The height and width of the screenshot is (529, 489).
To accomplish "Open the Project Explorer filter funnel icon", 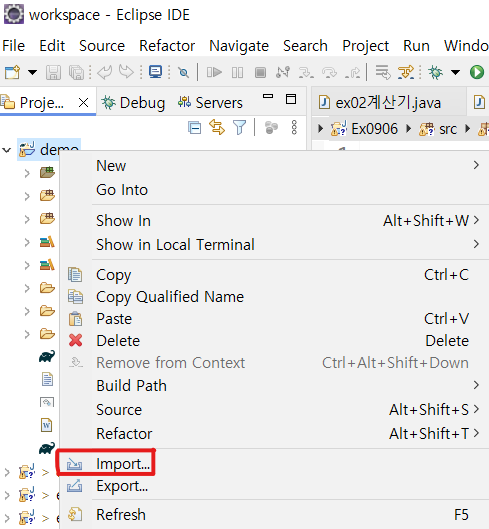I will 239,128.
